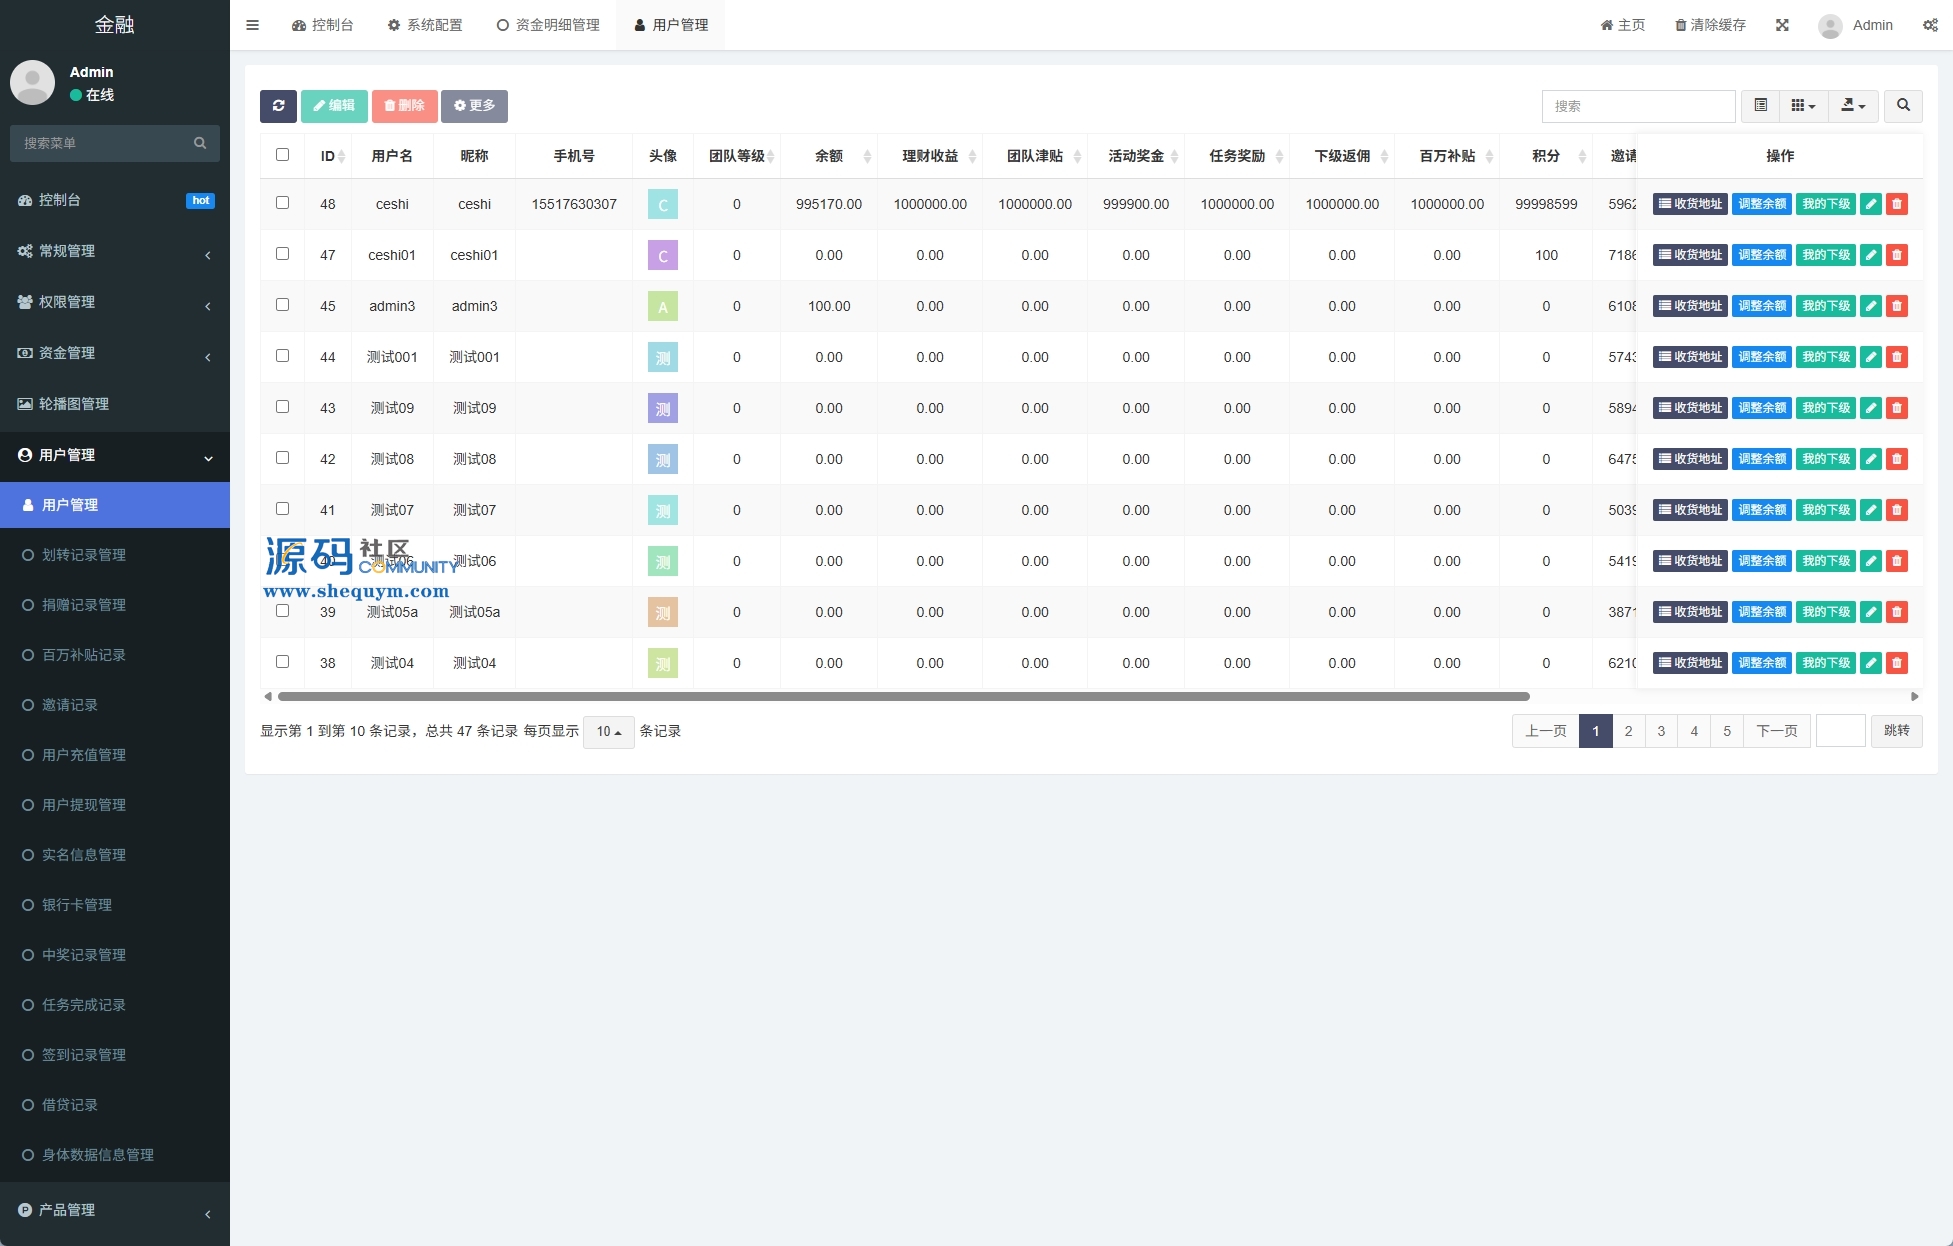Click red trash icon for admin3 row
Viewport: 1953px width, 1246px height.
pos(1896,306)
